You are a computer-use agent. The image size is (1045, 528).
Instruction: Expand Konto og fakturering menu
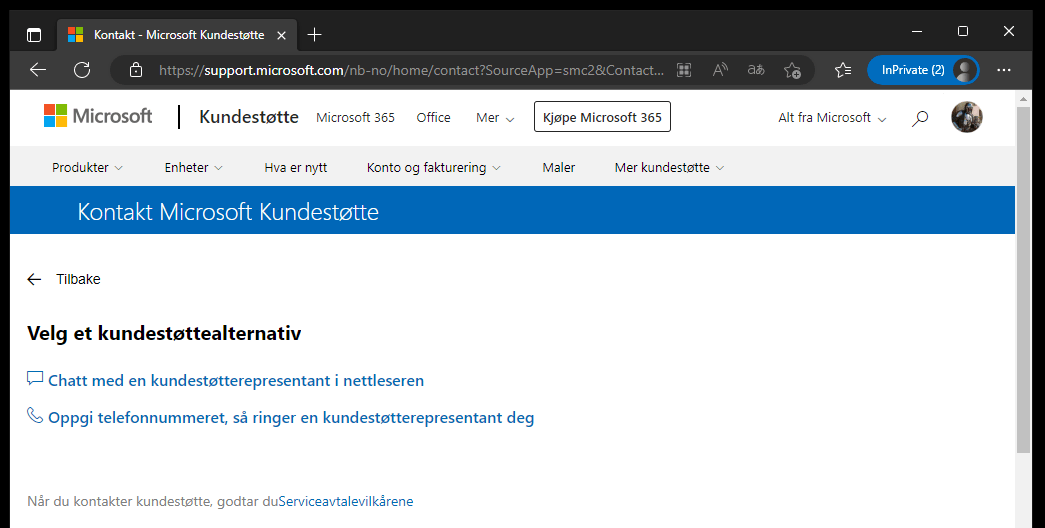click(x=433, y=167)
